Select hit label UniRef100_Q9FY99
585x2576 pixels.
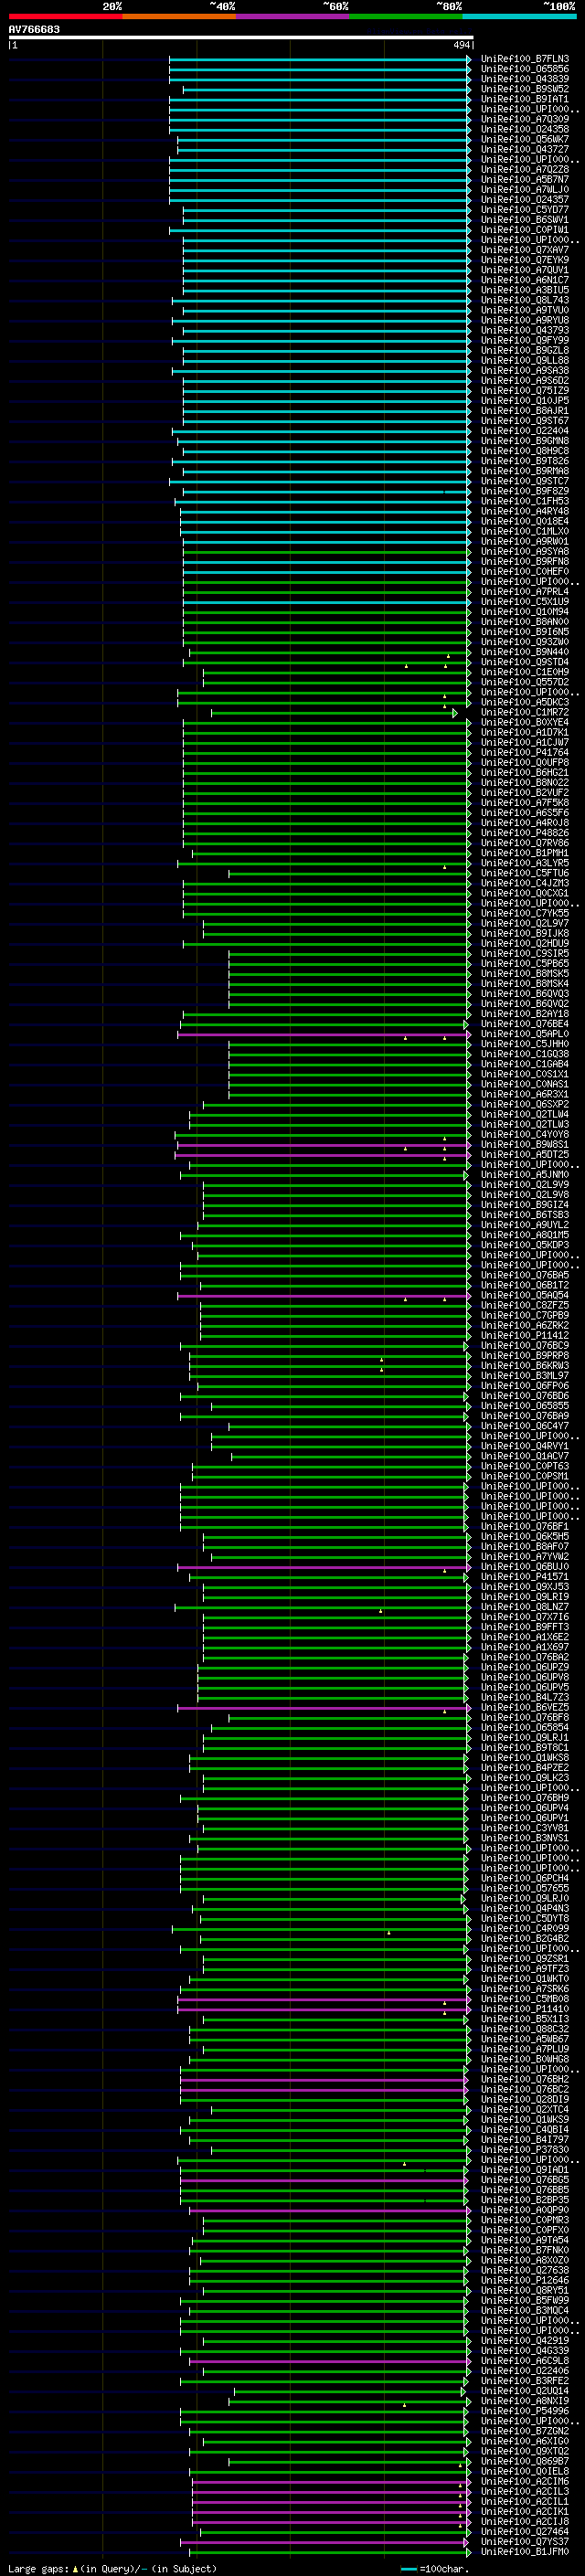pos(524,340)
